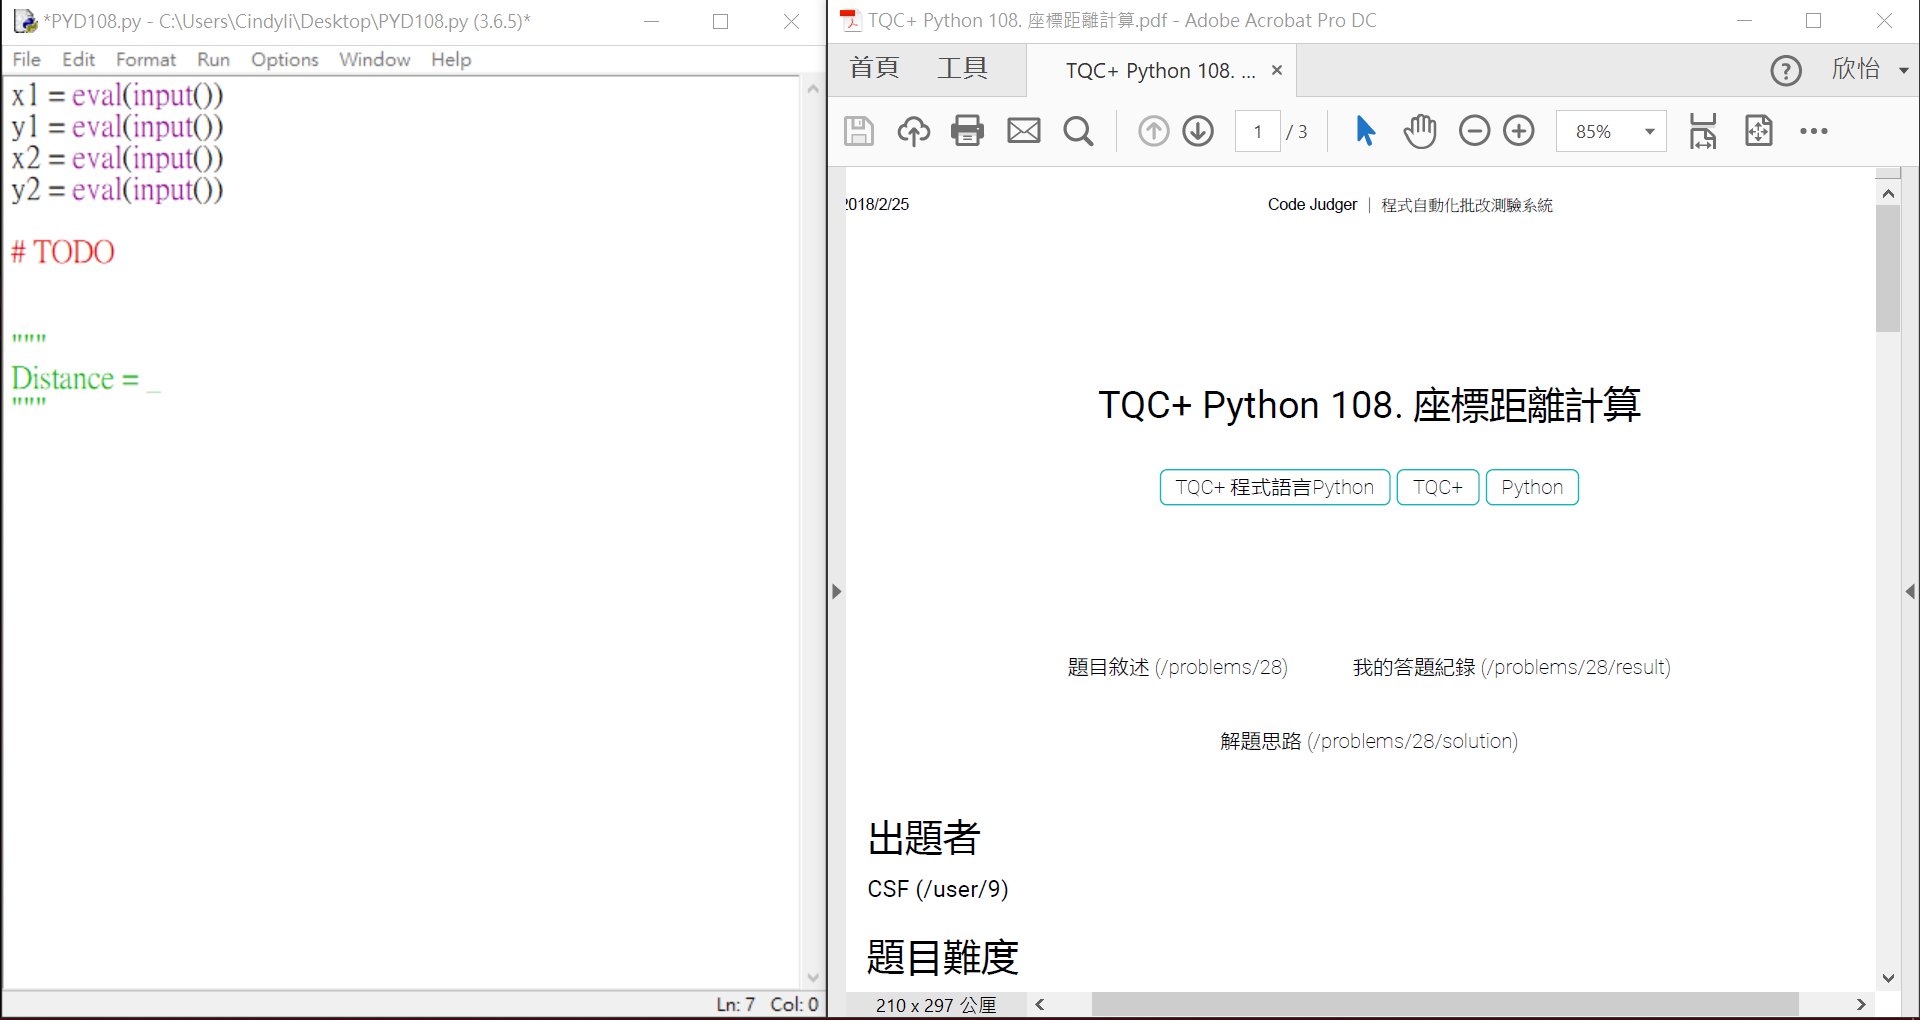Select the TQC+ Python 108 document tab
Image resolution: width=1920 pixels, height=1020 pixels.
coord(1160,71)
